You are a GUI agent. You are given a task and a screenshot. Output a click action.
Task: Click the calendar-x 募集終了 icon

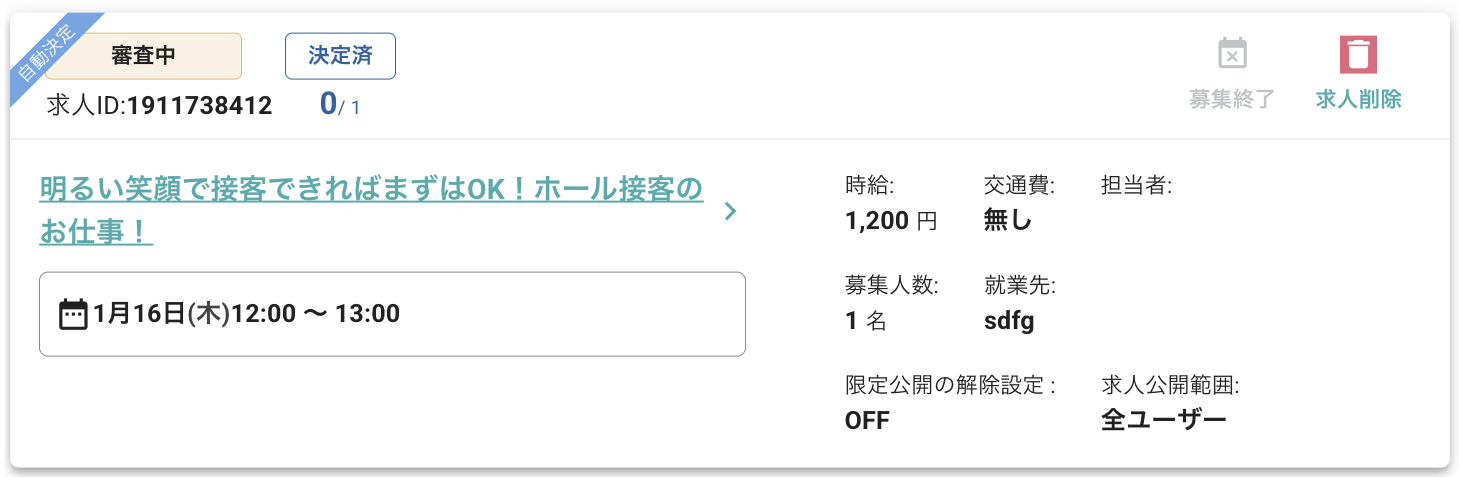tap(1232, 54)
